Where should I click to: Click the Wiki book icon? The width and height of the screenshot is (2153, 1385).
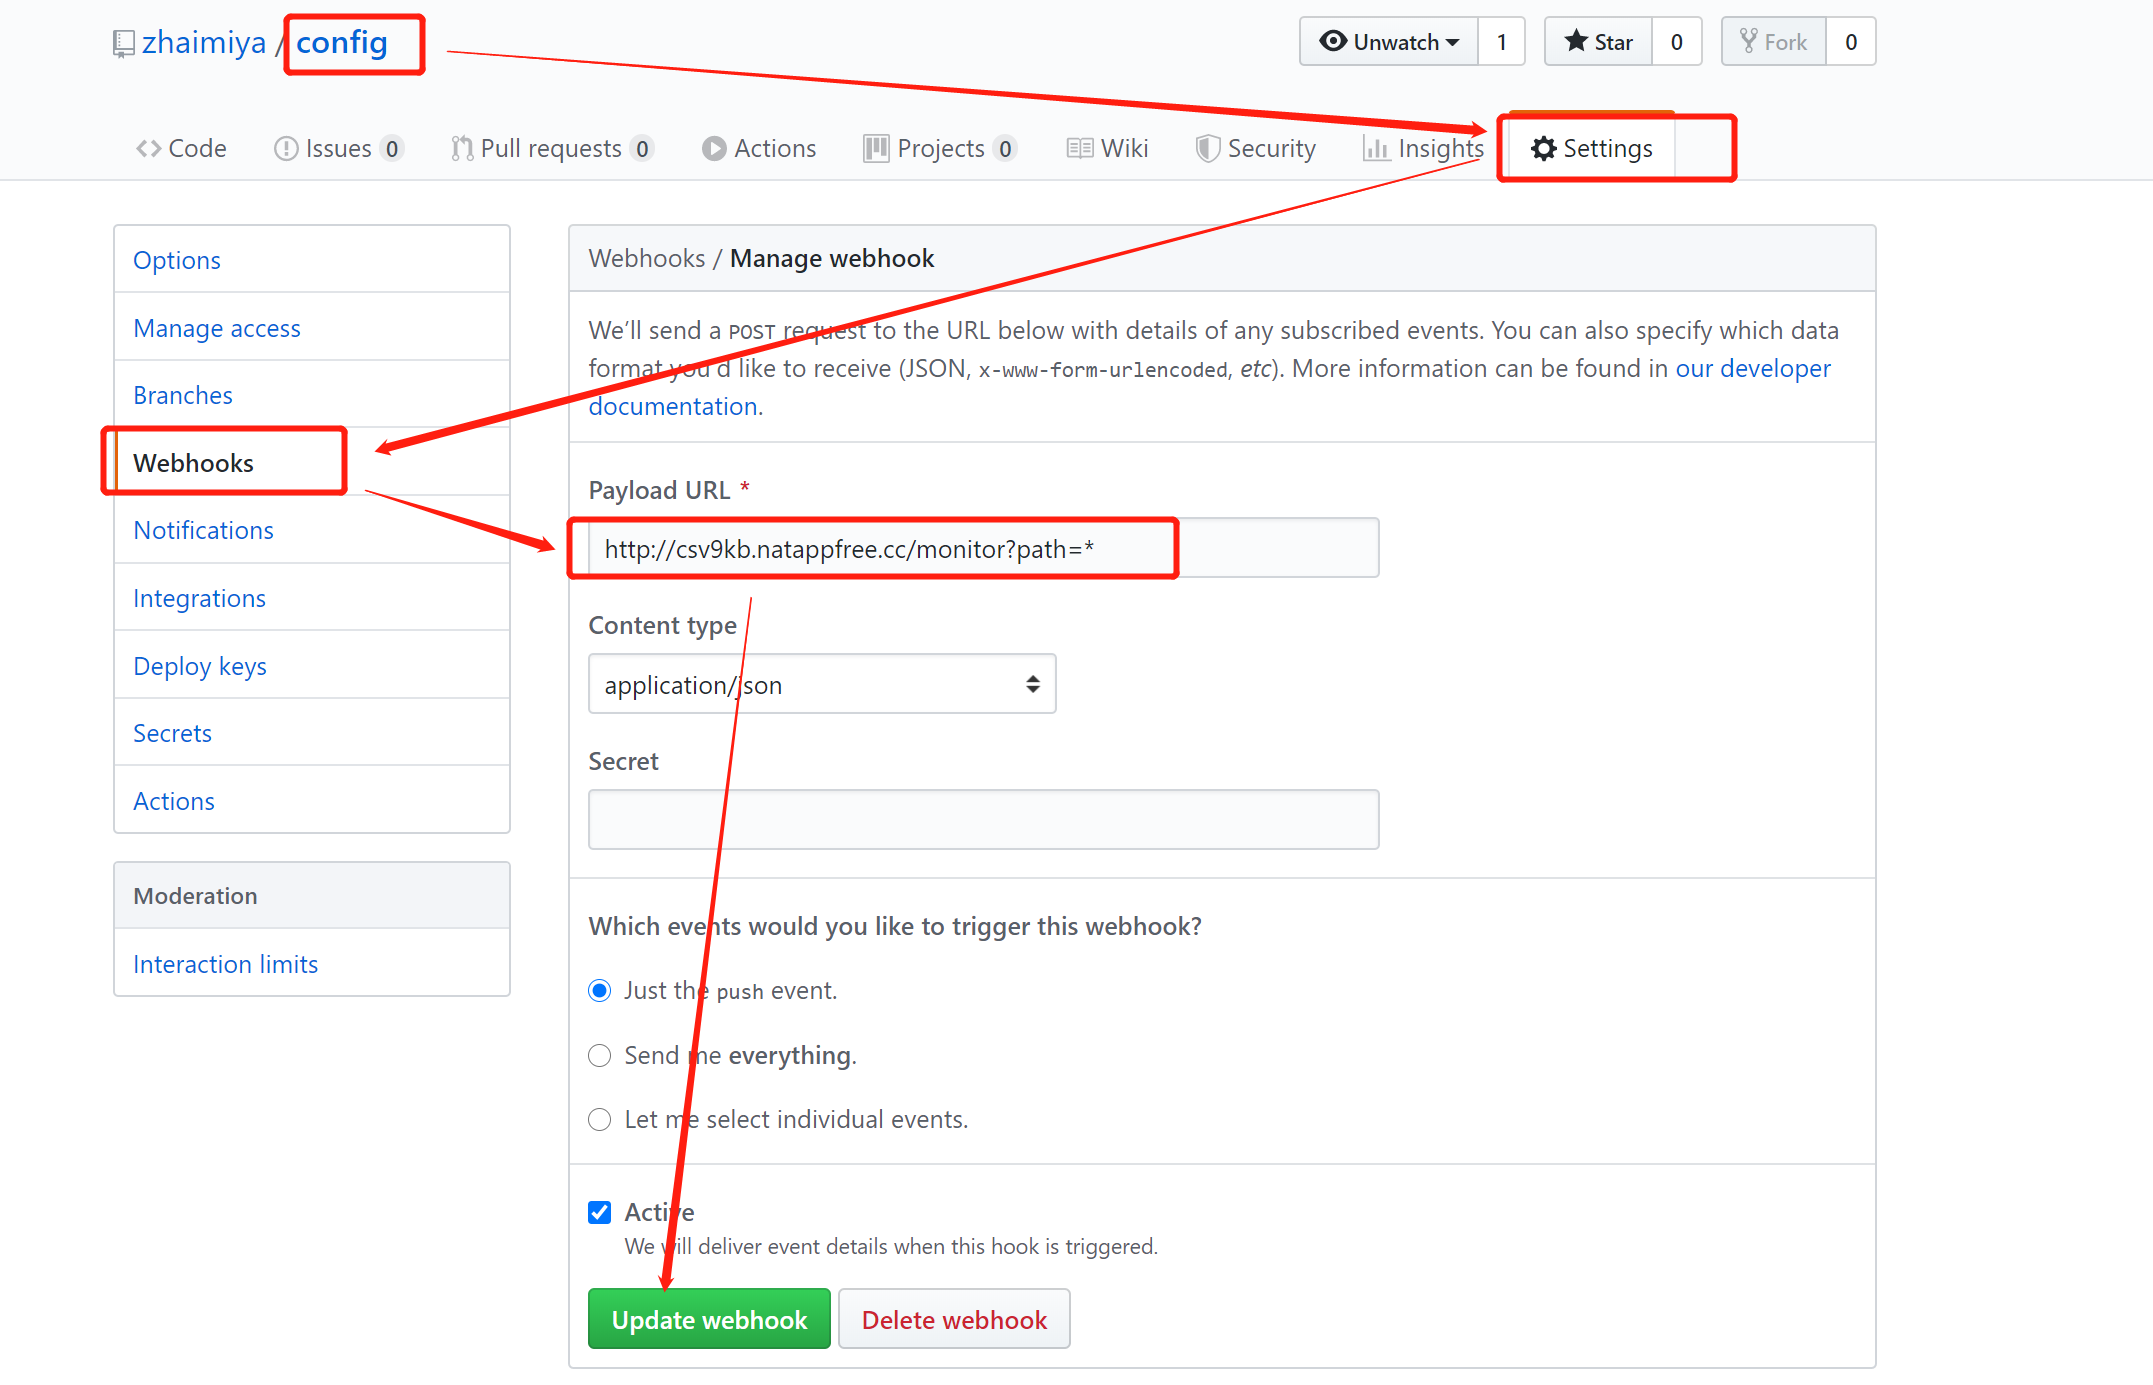point(1079,149)
